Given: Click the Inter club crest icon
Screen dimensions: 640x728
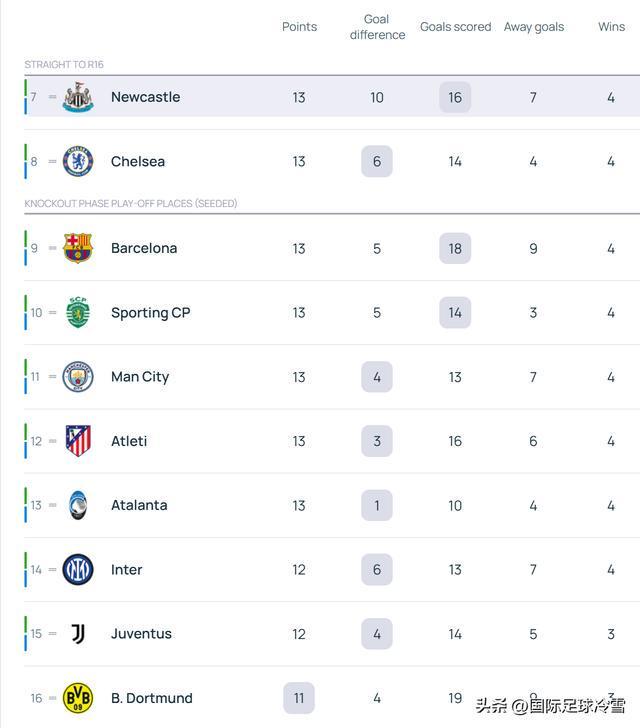Looking at the screenshot, I should pos(78,570).
